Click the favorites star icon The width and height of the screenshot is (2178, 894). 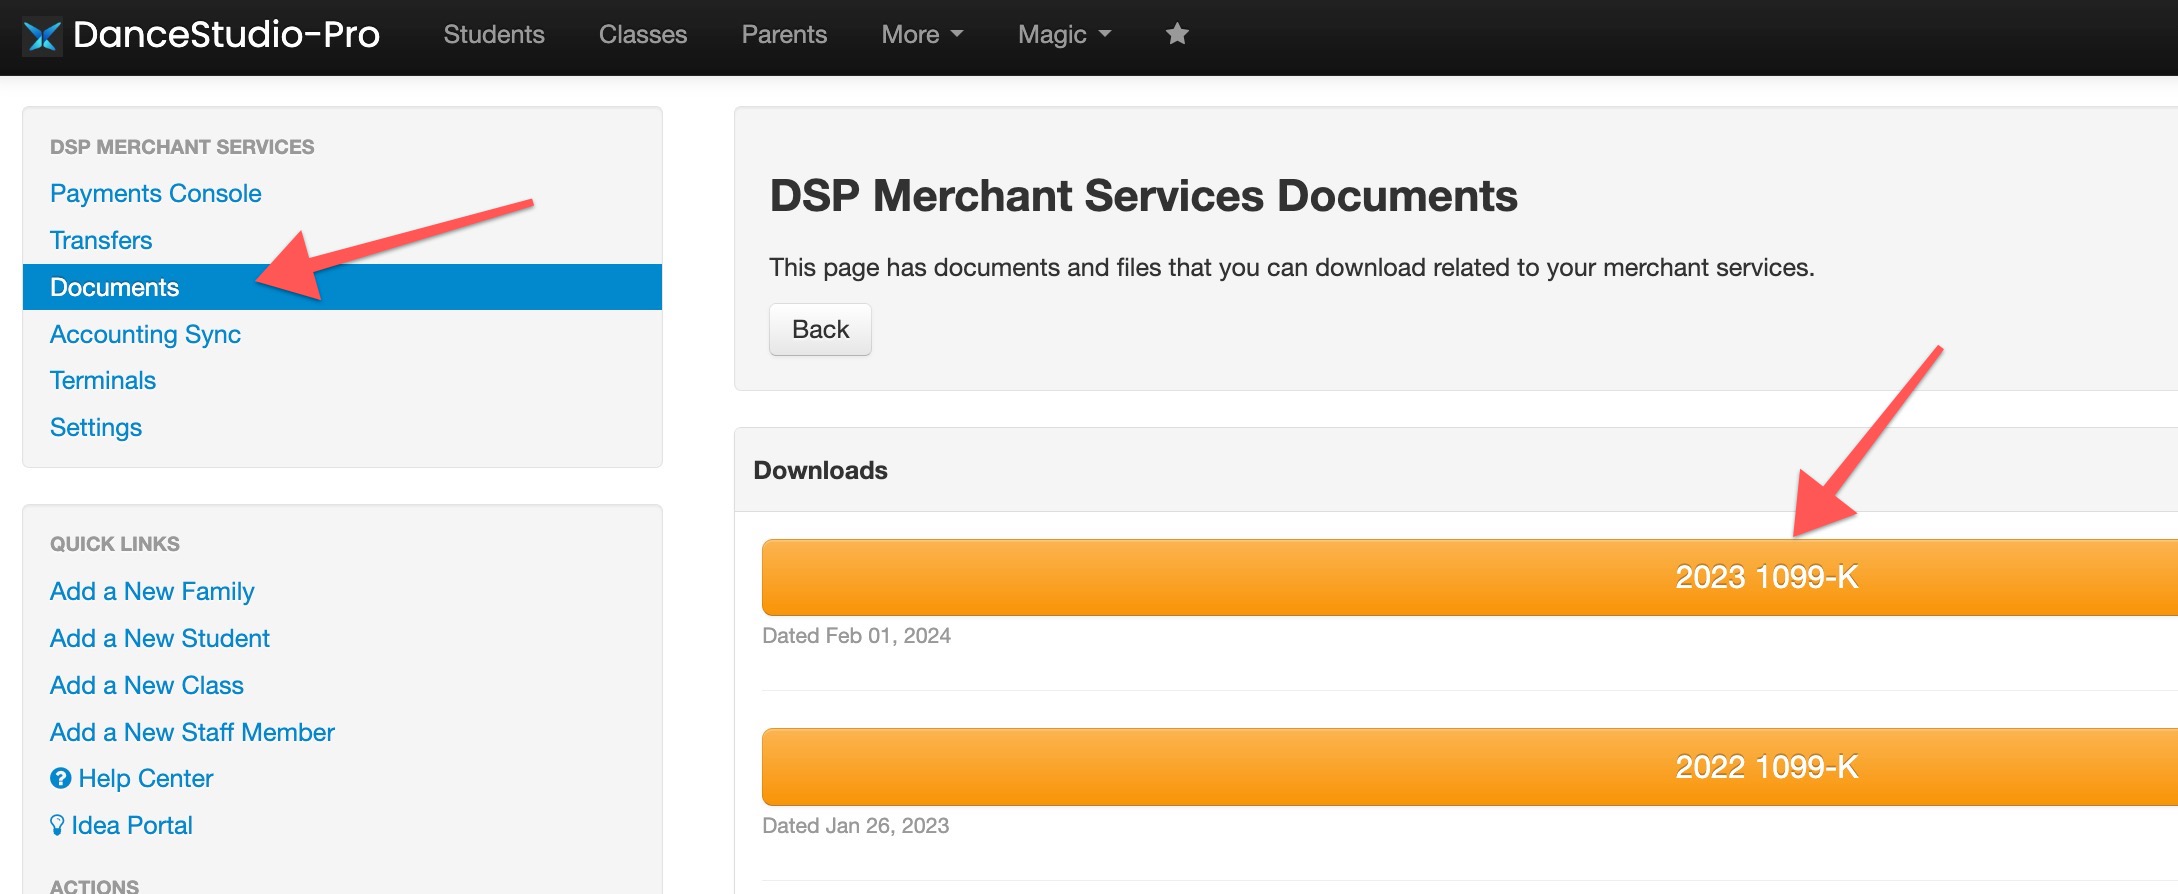click(x=1177, y=34)
